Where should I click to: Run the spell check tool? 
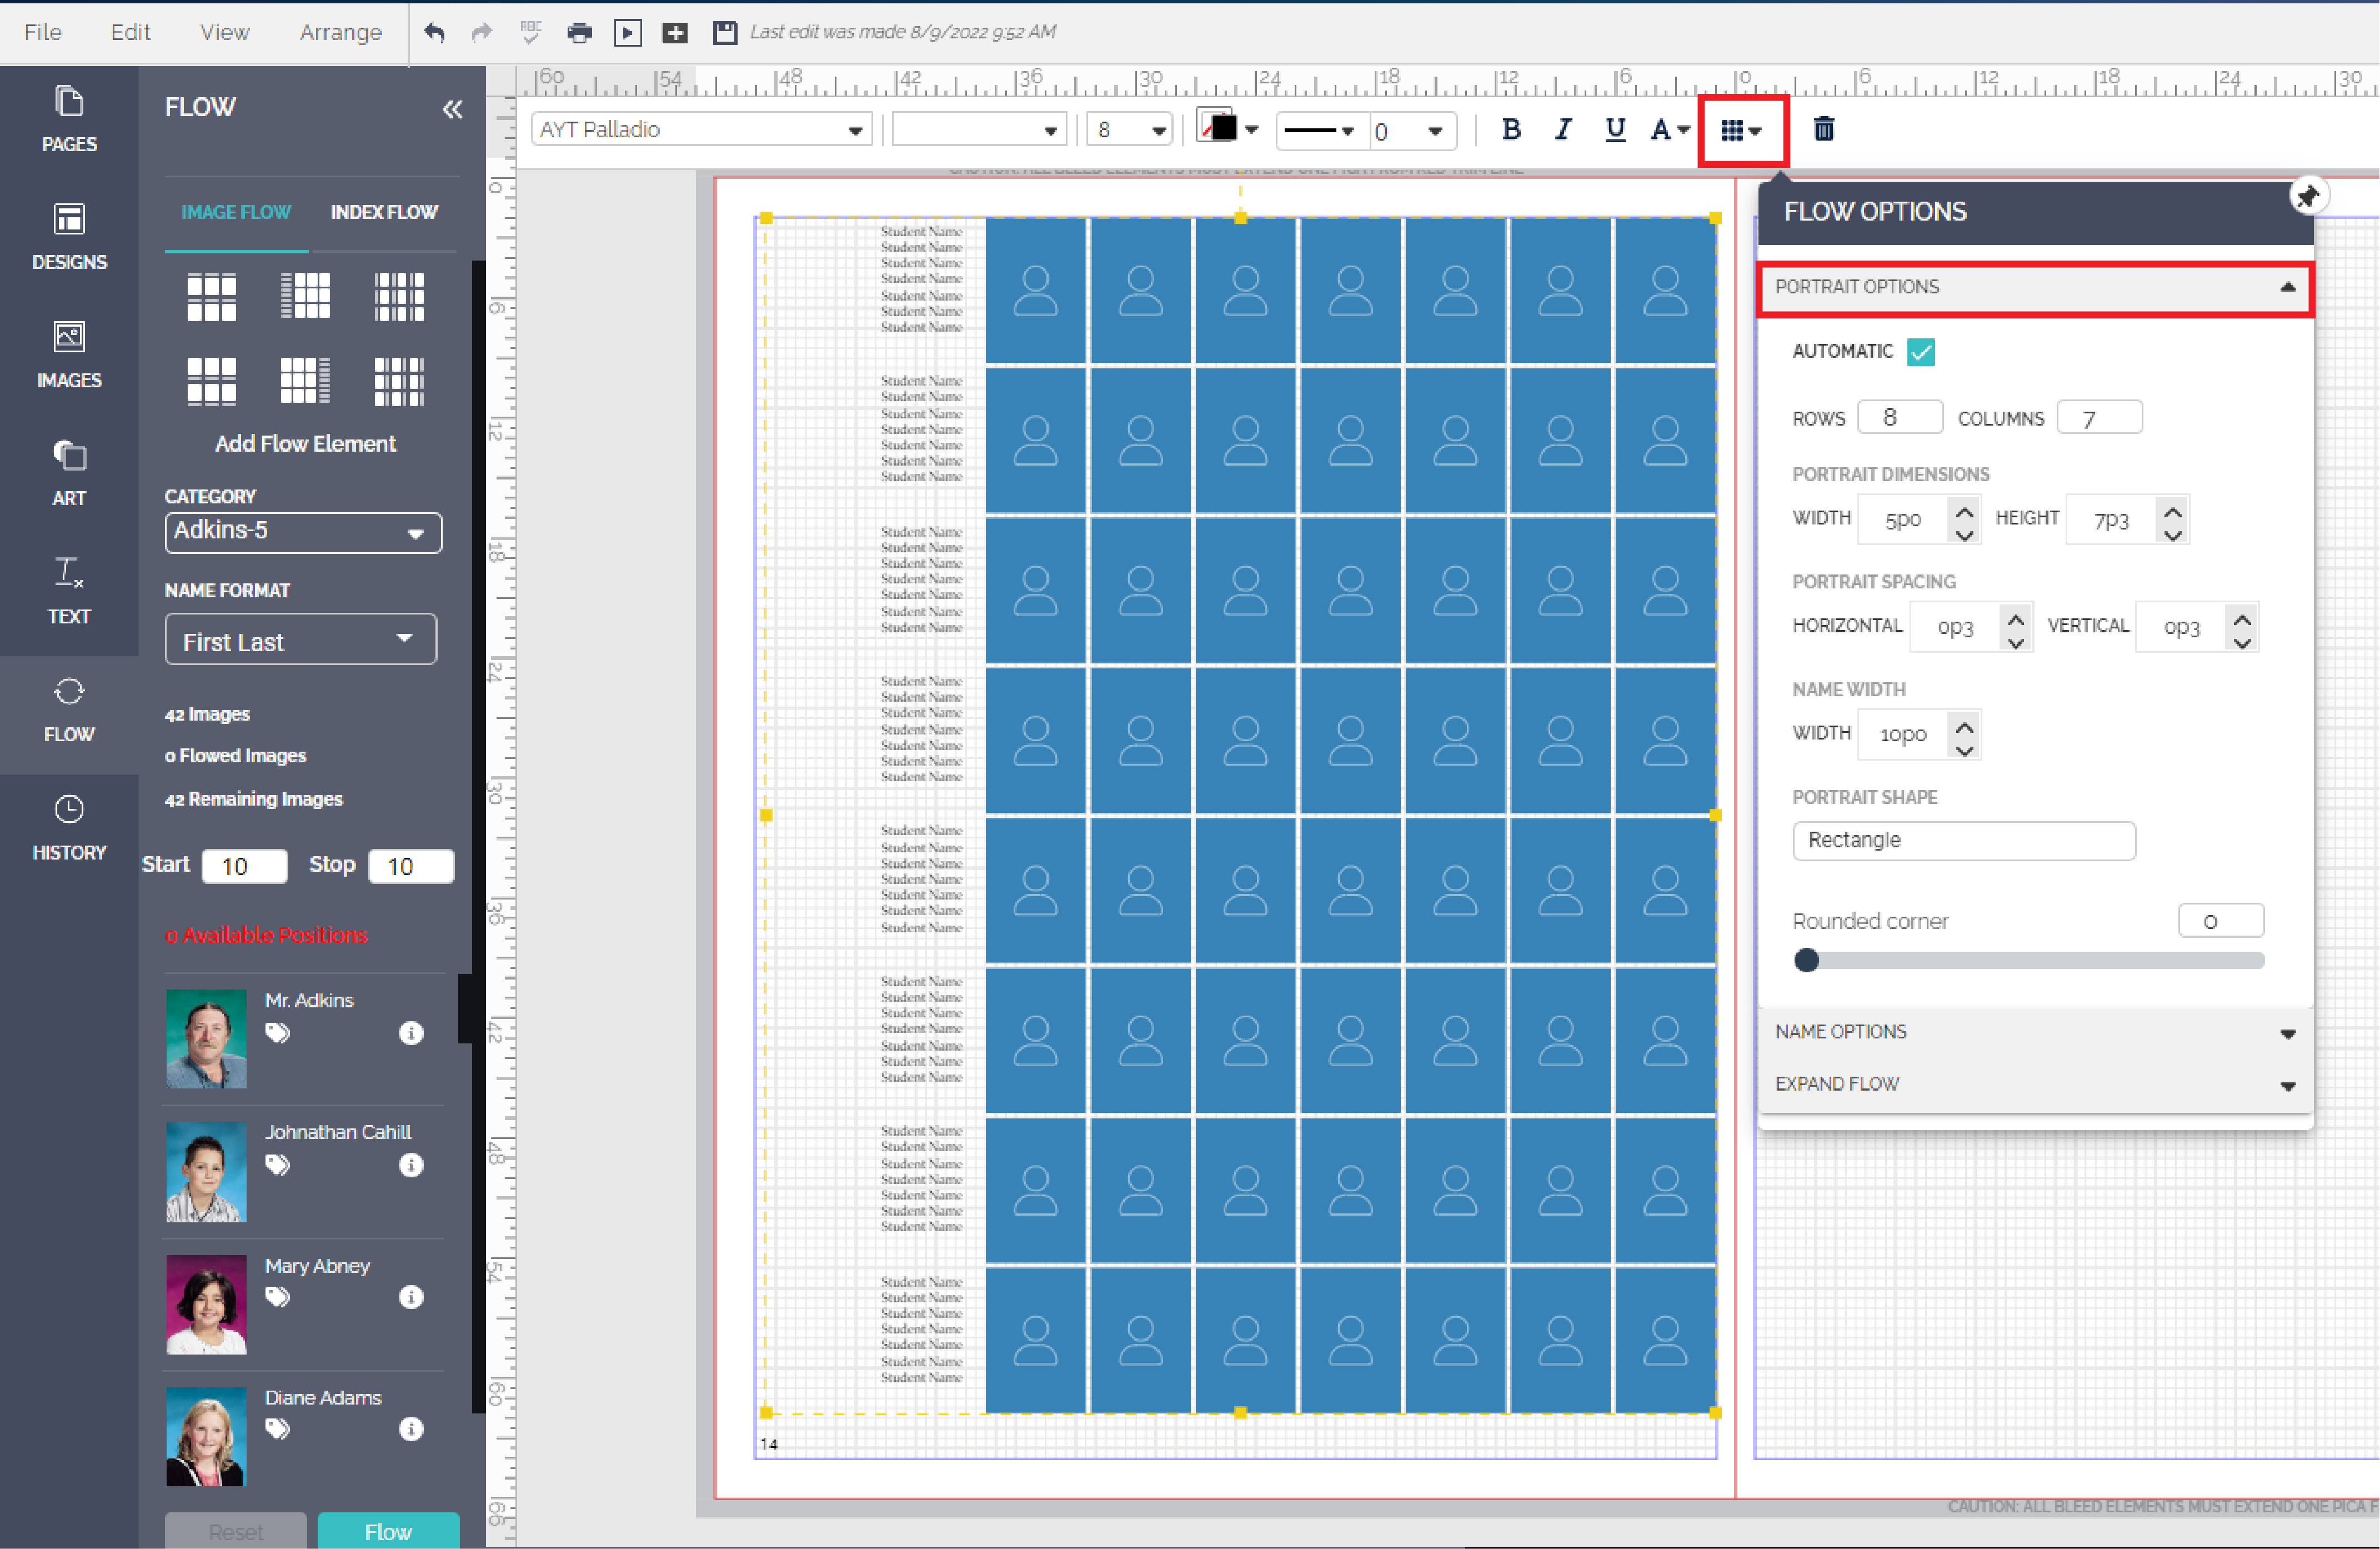[x=530, y=32]
